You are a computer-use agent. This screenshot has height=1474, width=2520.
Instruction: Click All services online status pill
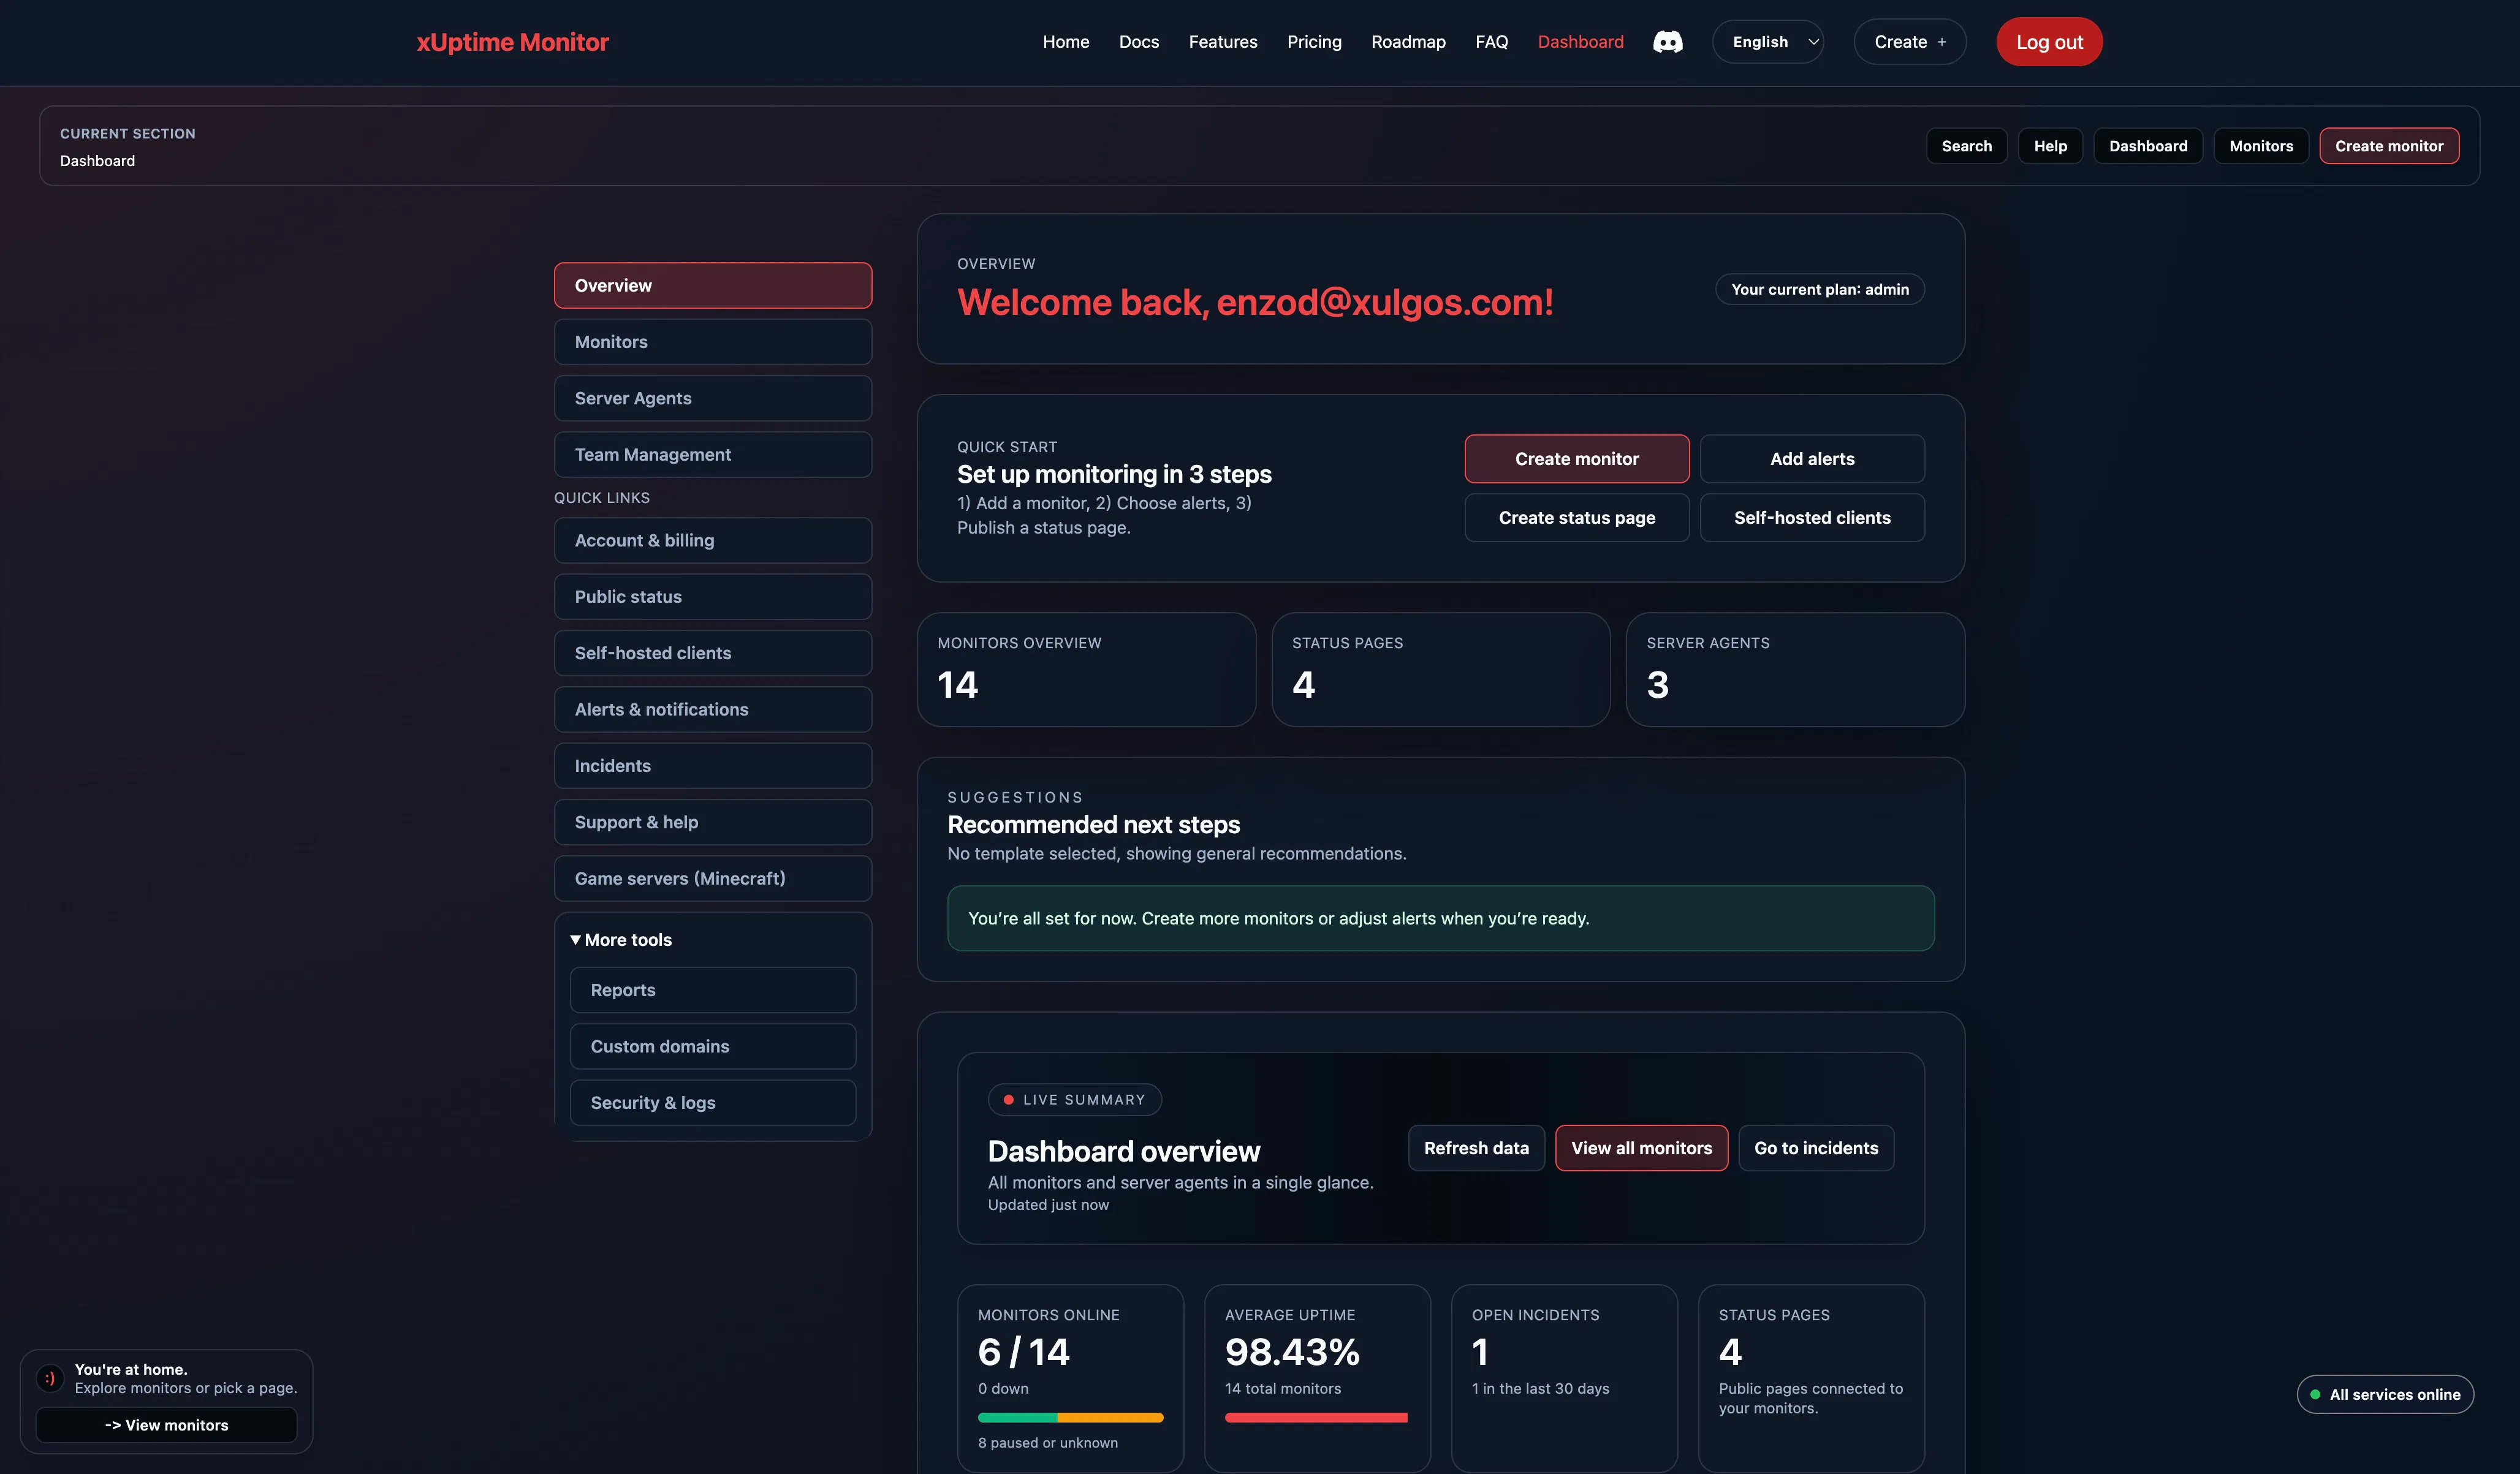click(2385, 1395)
